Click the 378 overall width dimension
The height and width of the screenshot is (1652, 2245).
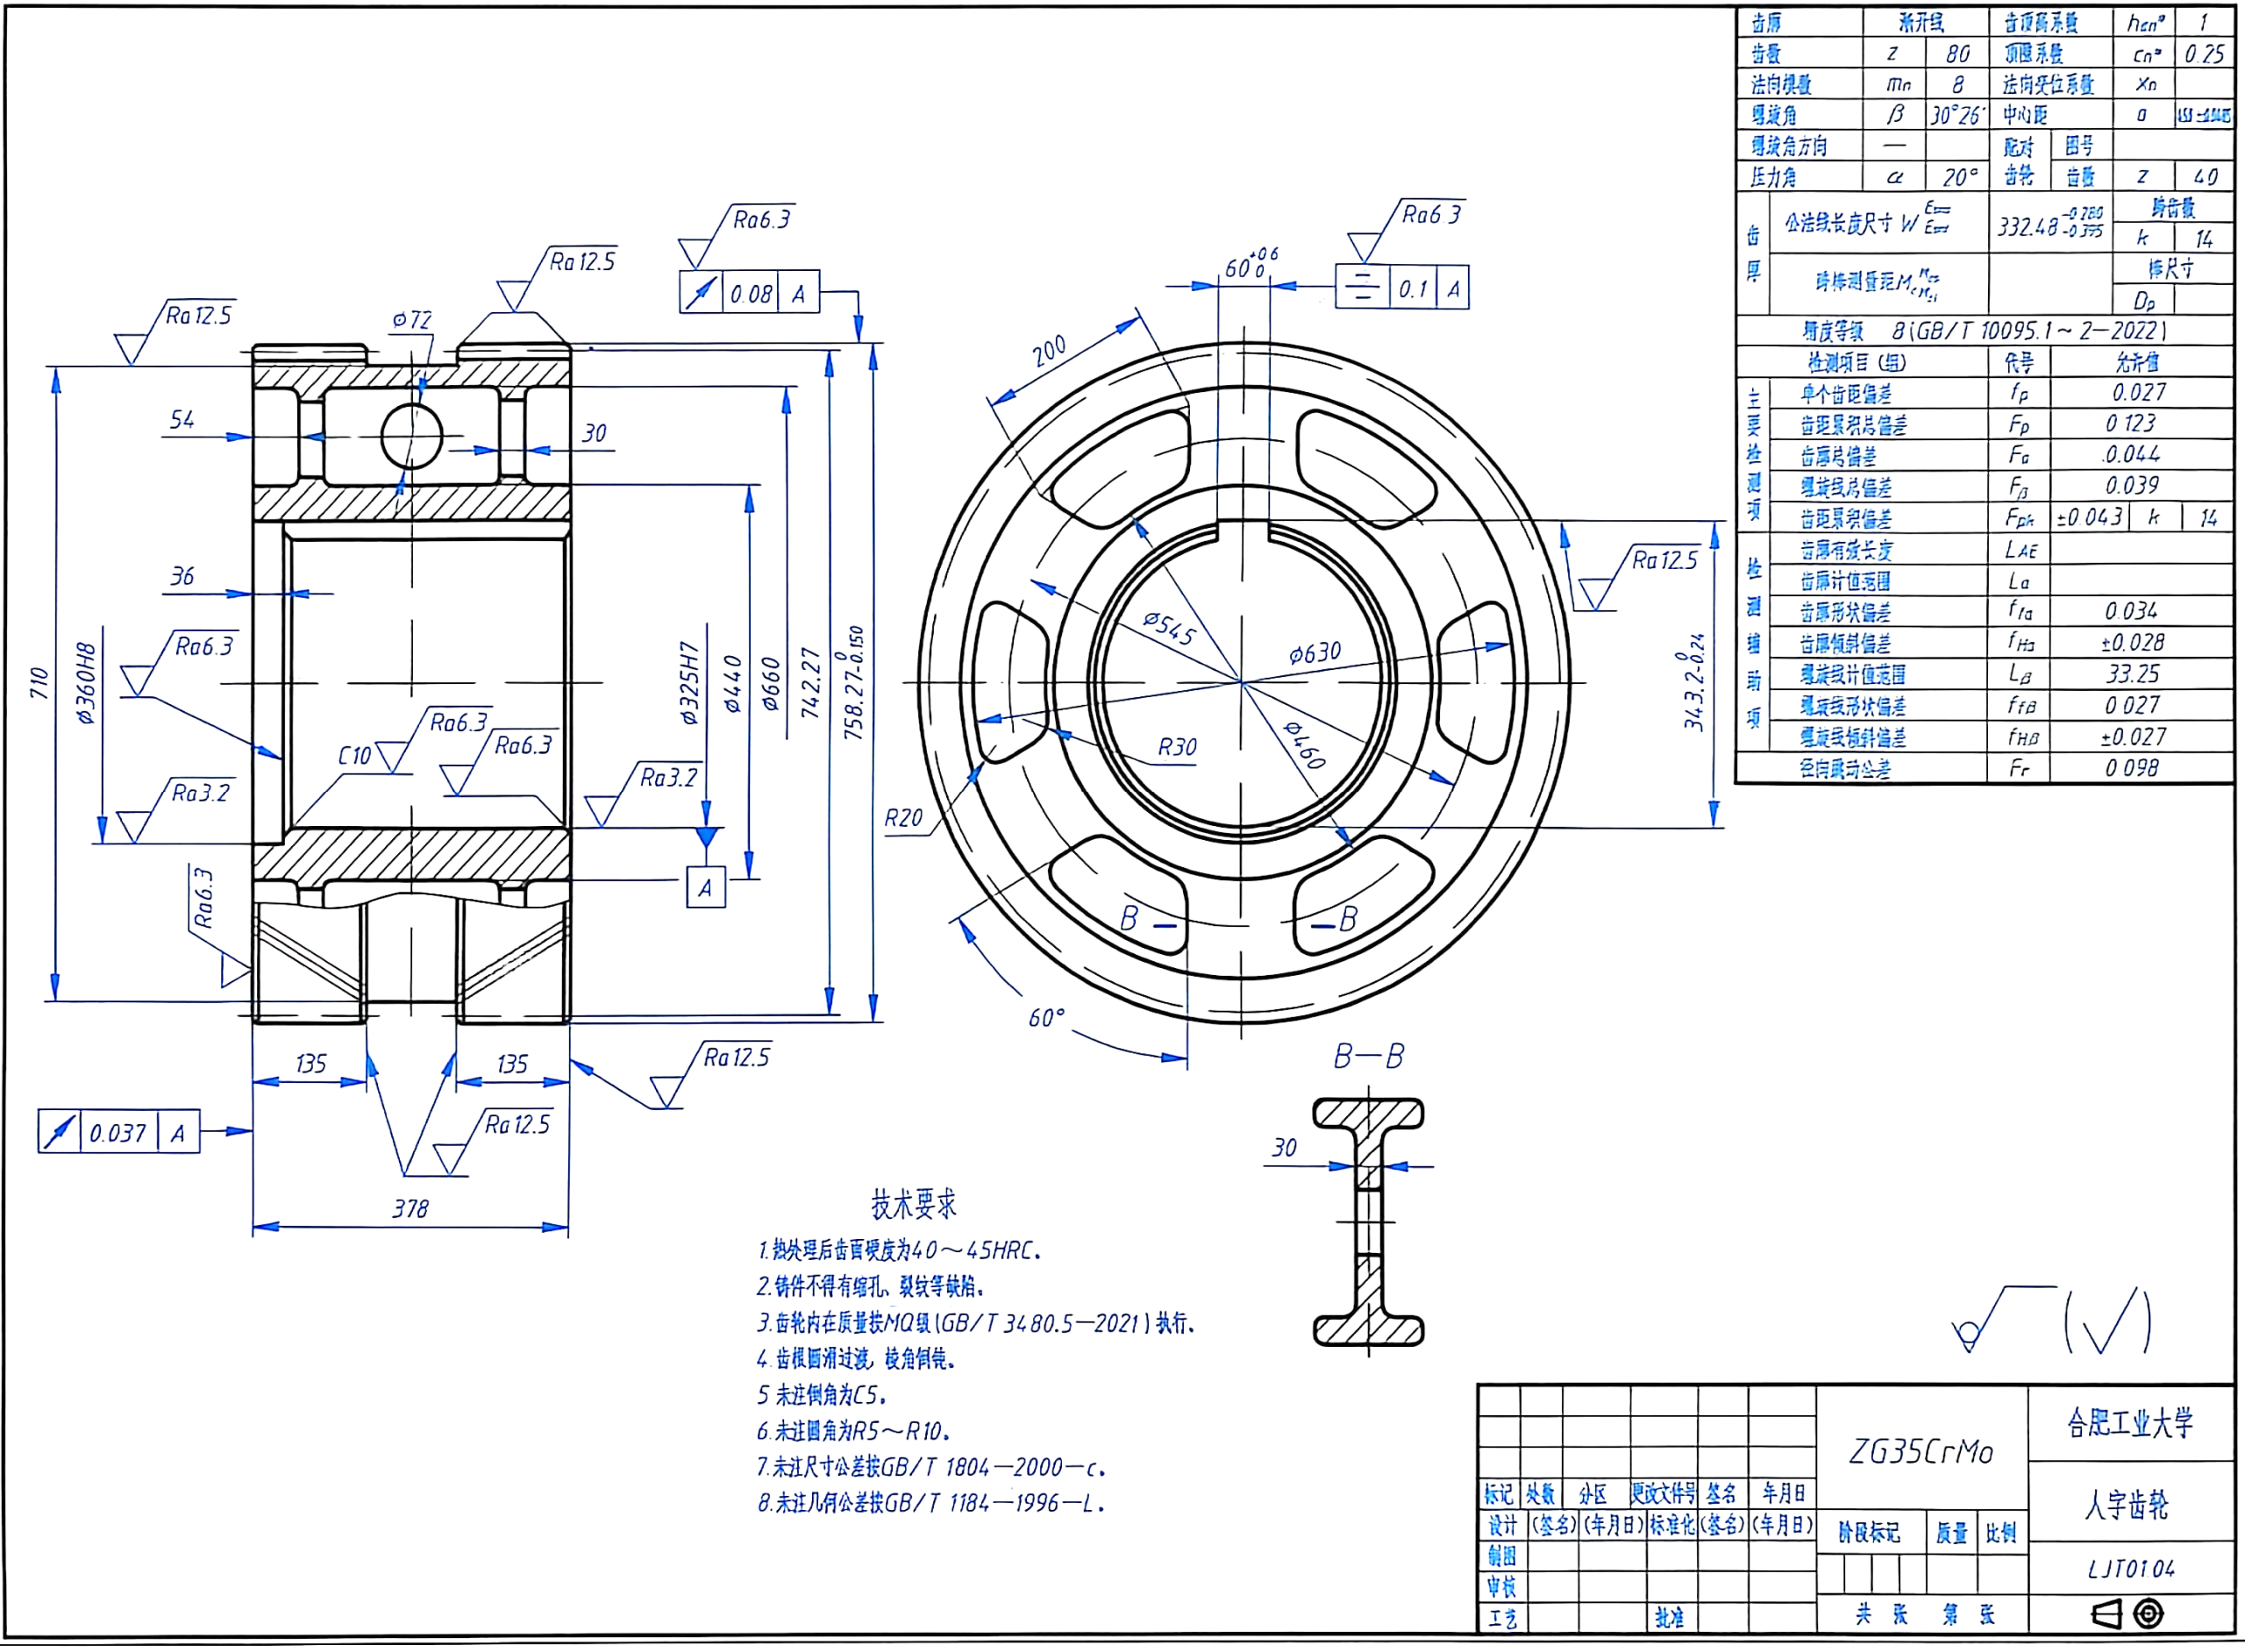(x=410, y=1209)
